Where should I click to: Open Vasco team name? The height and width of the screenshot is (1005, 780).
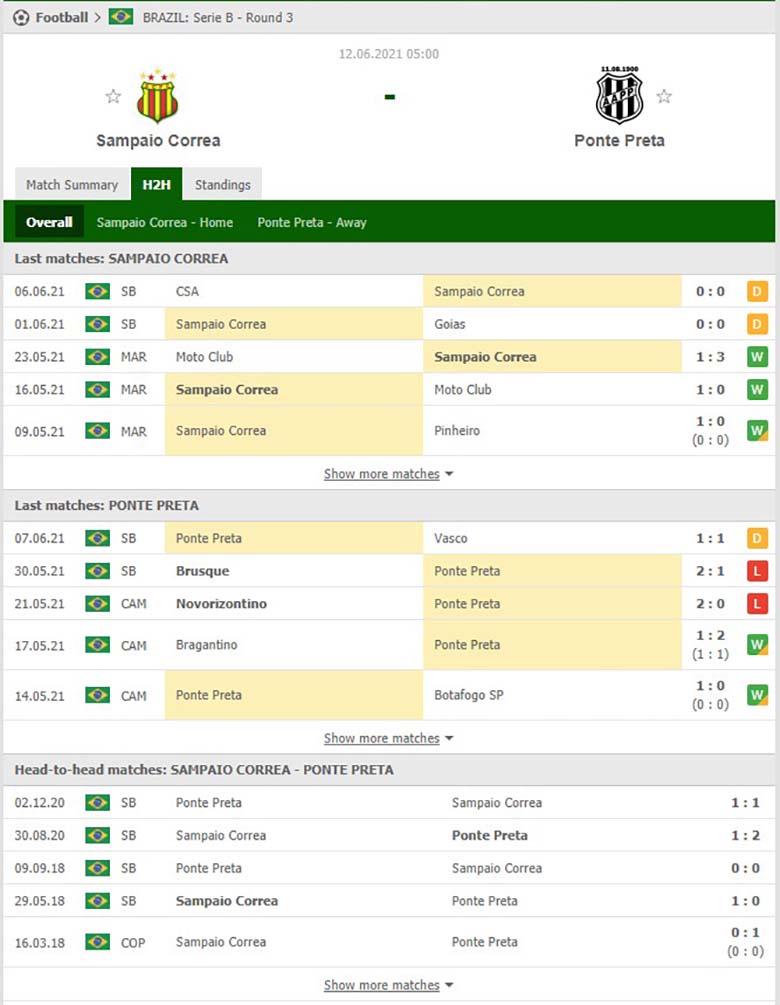(451, 538)
